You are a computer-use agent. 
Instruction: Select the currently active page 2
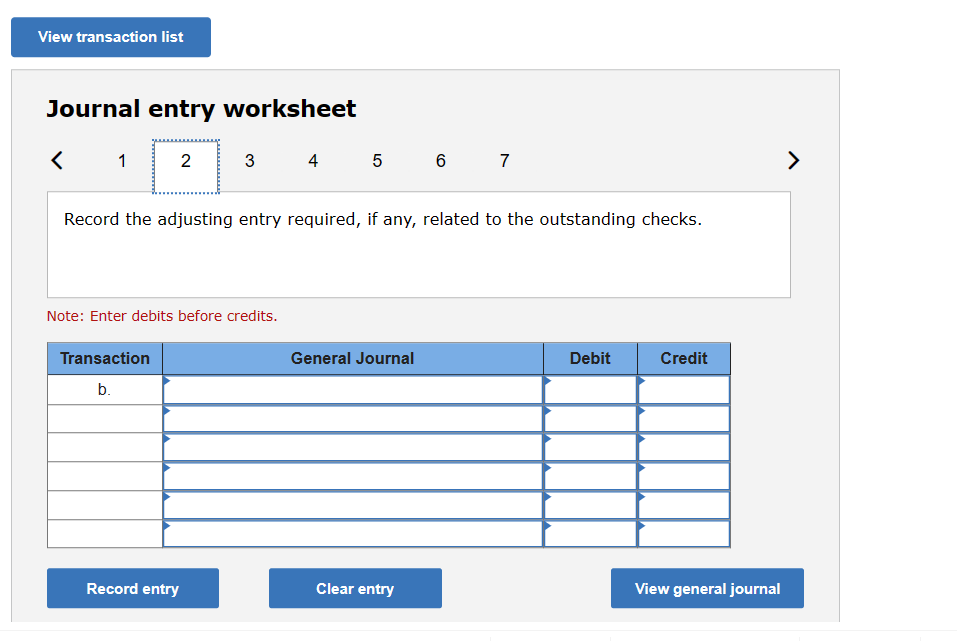click(x=185, y=160)
